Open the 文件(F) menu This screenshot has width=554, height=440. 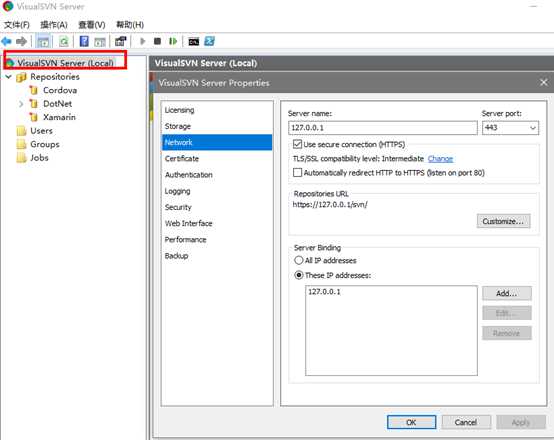pyautogui.click(x=17, y=25)
